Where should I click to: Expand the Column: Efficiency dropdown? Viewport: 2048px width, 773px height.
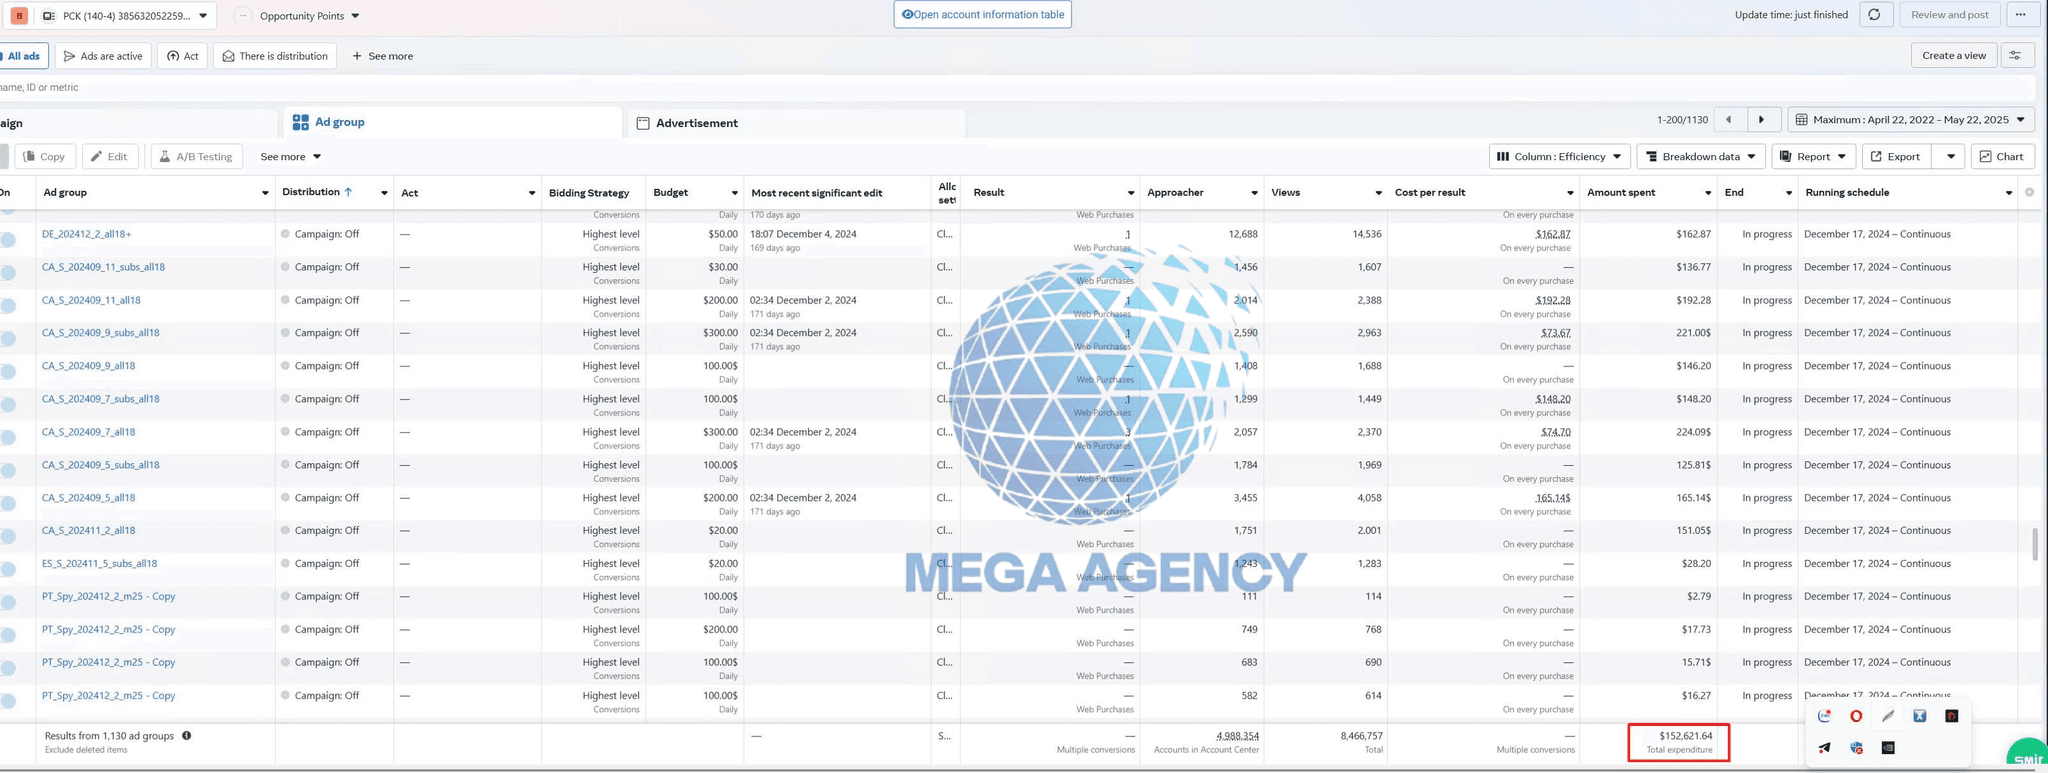pos(1559,157)
